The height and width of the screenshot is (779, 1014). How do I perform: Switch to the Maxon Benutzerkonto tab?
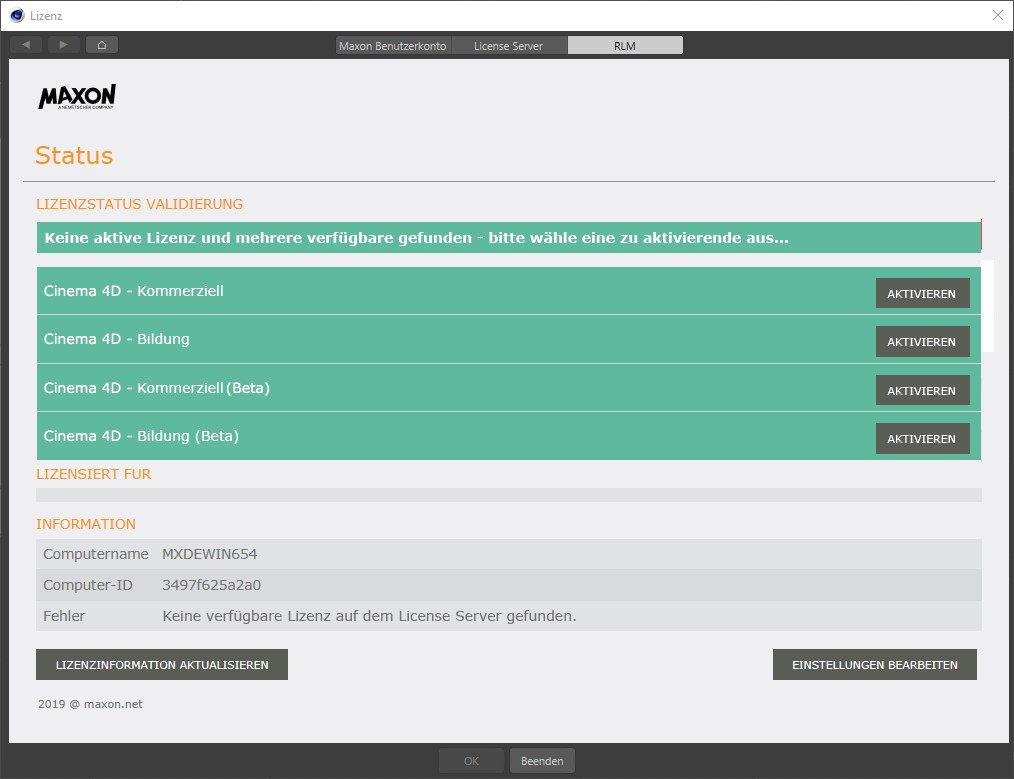pyautogui.click(x=392, y=46)
